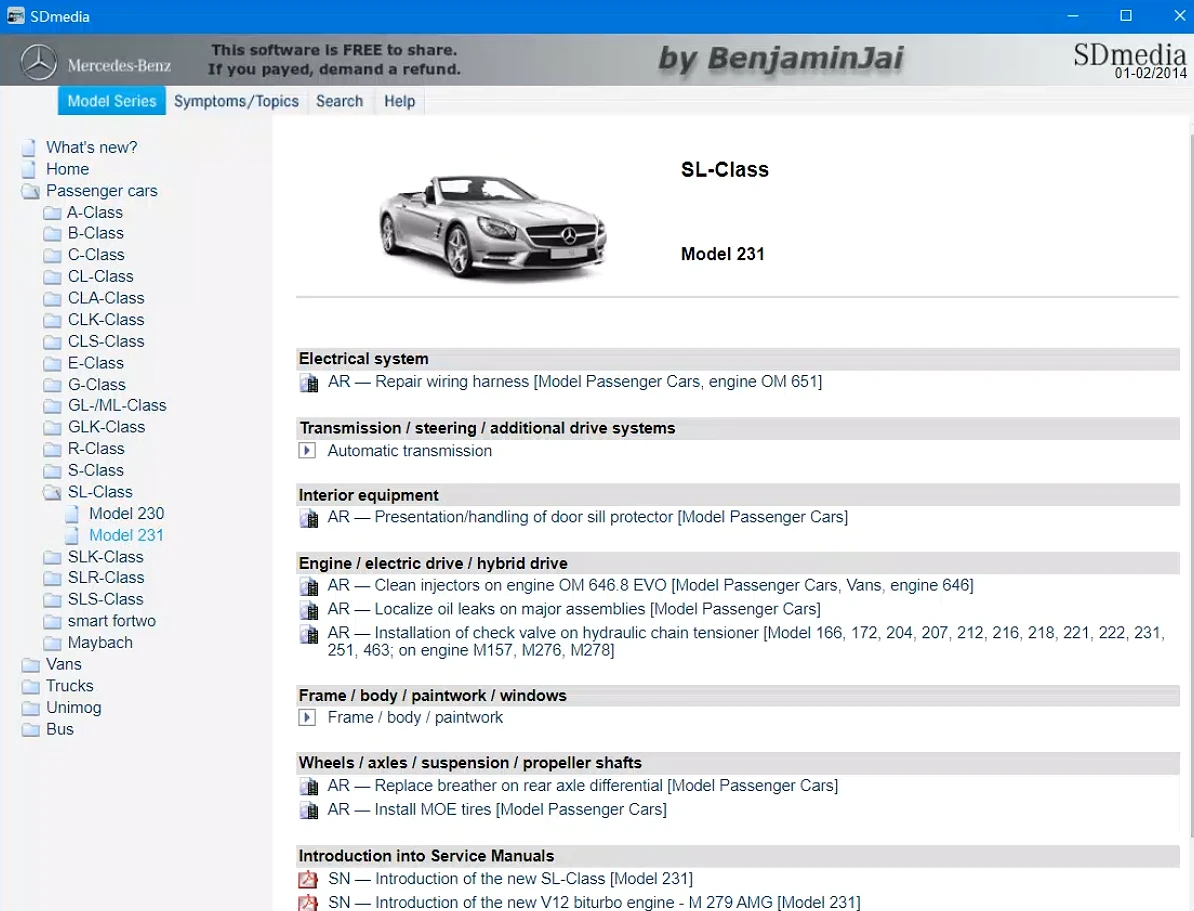This screenshot has height=911, width=1194.
Task: Open check valve chain tensioner link
Action: pos(746,641)
